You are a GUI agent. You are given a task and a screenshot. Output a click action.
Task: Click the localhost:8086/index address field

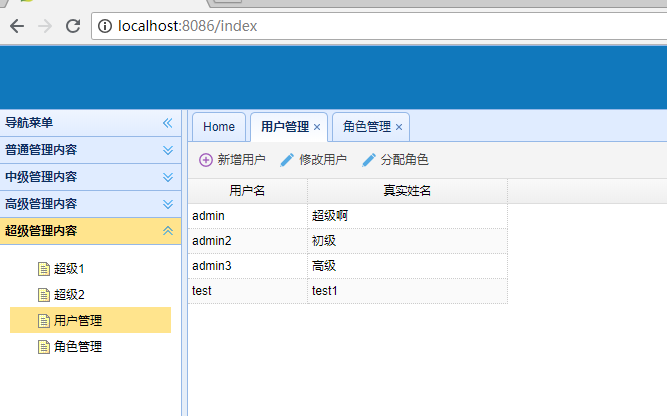[x=379, y=26]
